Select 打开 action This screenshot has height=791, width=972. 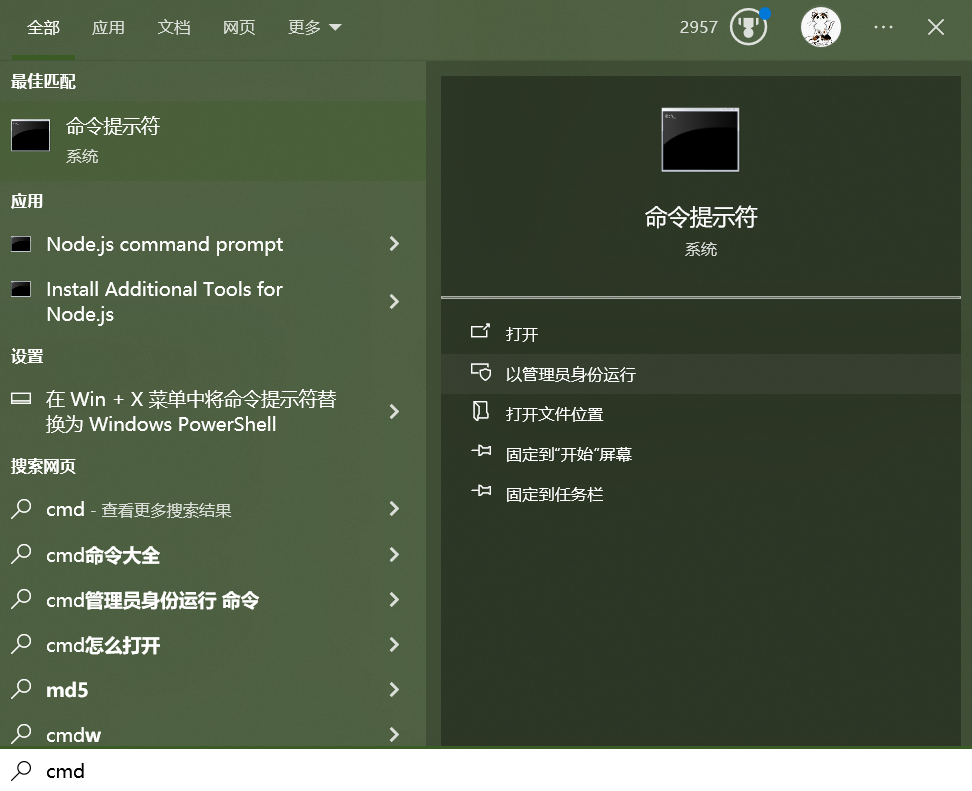pyautogui.click(x=700, y=334)
